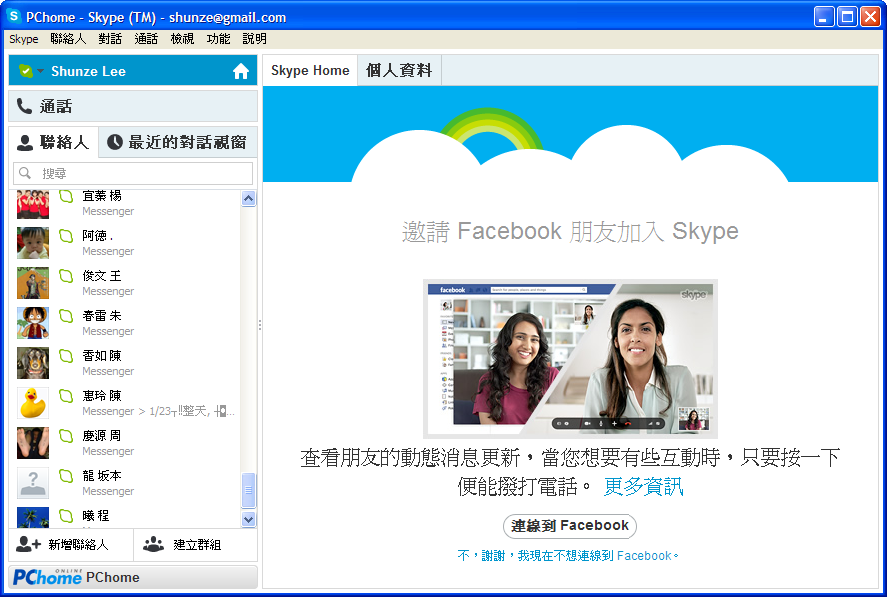Click the Home icon beside Shunze Lee
Viewport: 887px width, 597px height.
pyautogui.click(x=241, y=71)
